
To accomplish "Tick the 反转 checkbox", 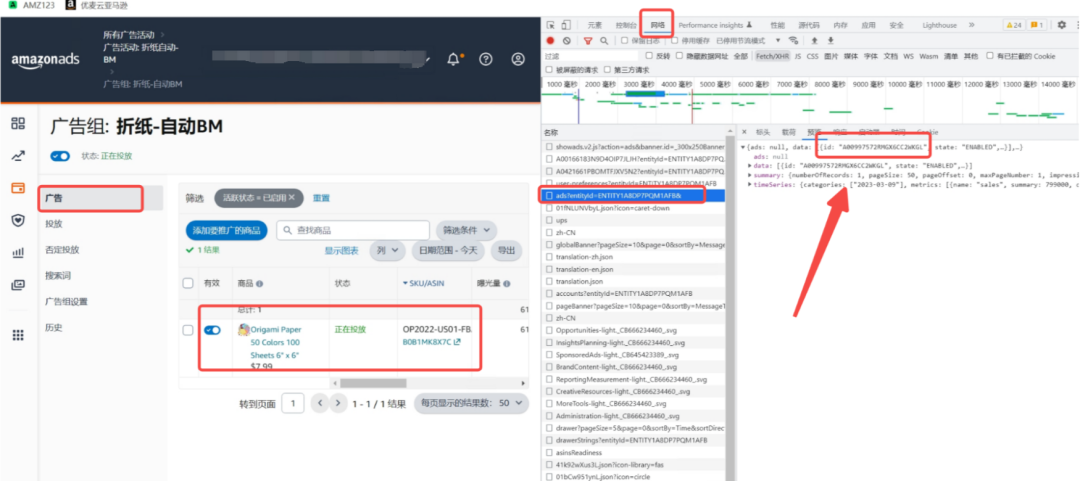I will pyautogui.click(x=649, y=56).
